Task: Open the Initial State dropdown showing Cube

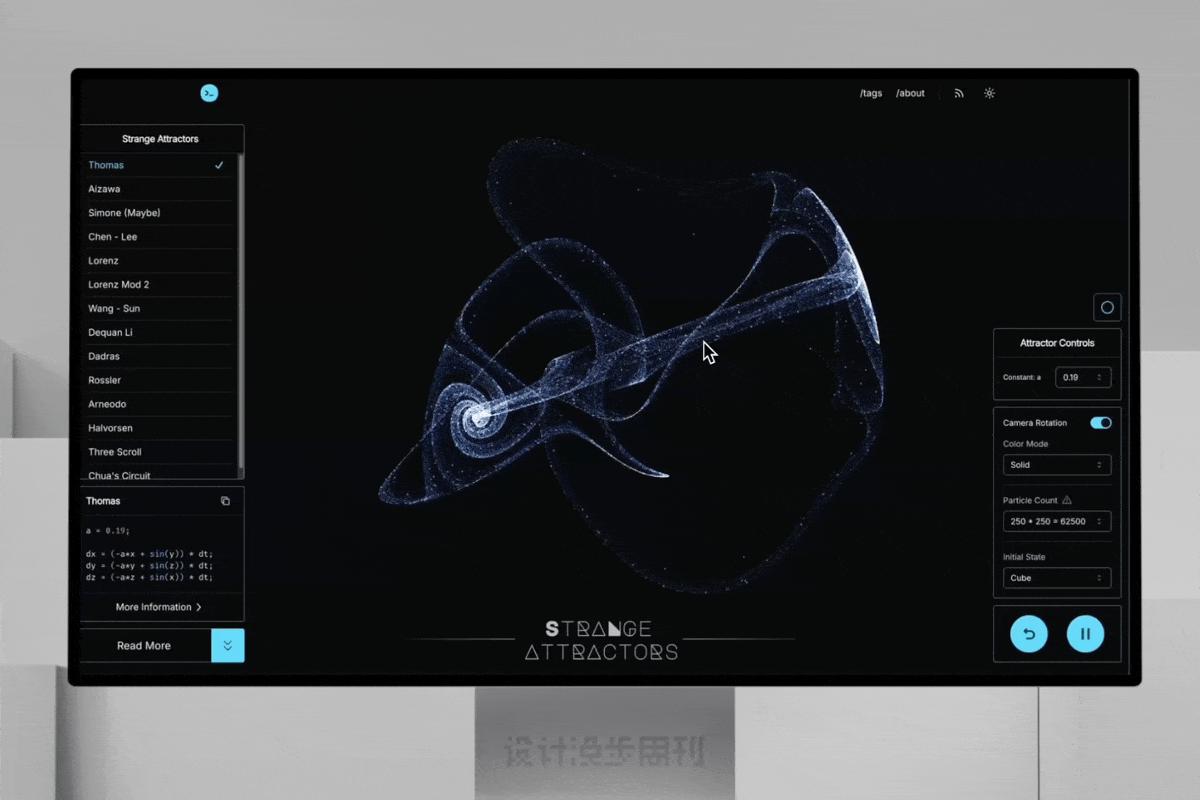Action: point(1056,578)
